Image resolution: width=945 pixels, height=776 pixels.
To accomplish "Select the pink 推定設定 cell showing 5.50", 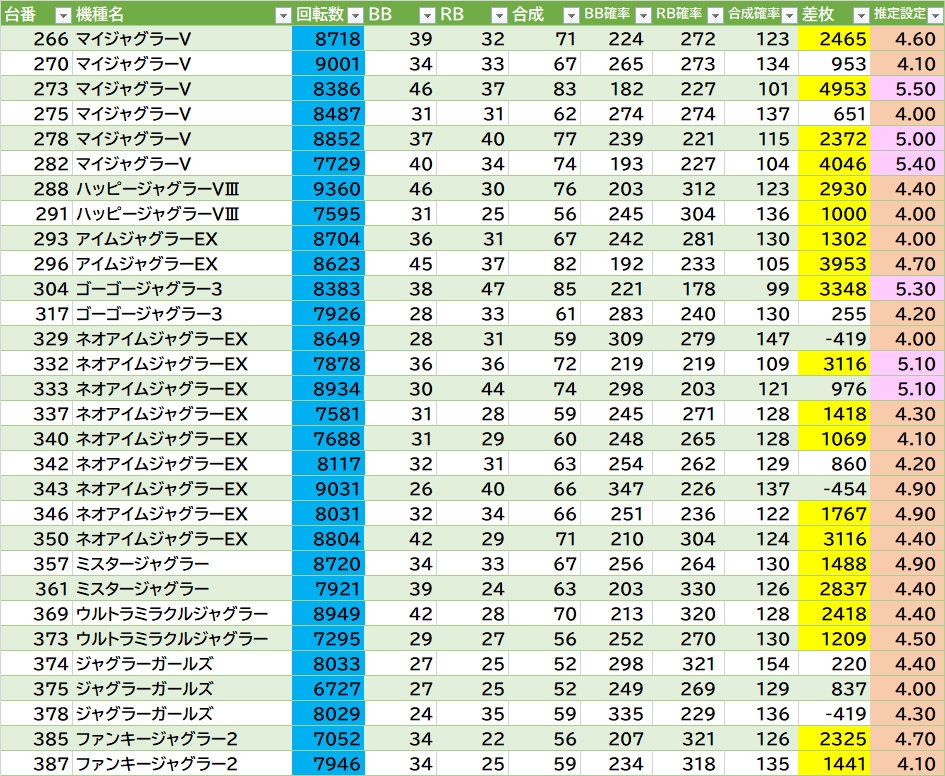I will [908, 89].
